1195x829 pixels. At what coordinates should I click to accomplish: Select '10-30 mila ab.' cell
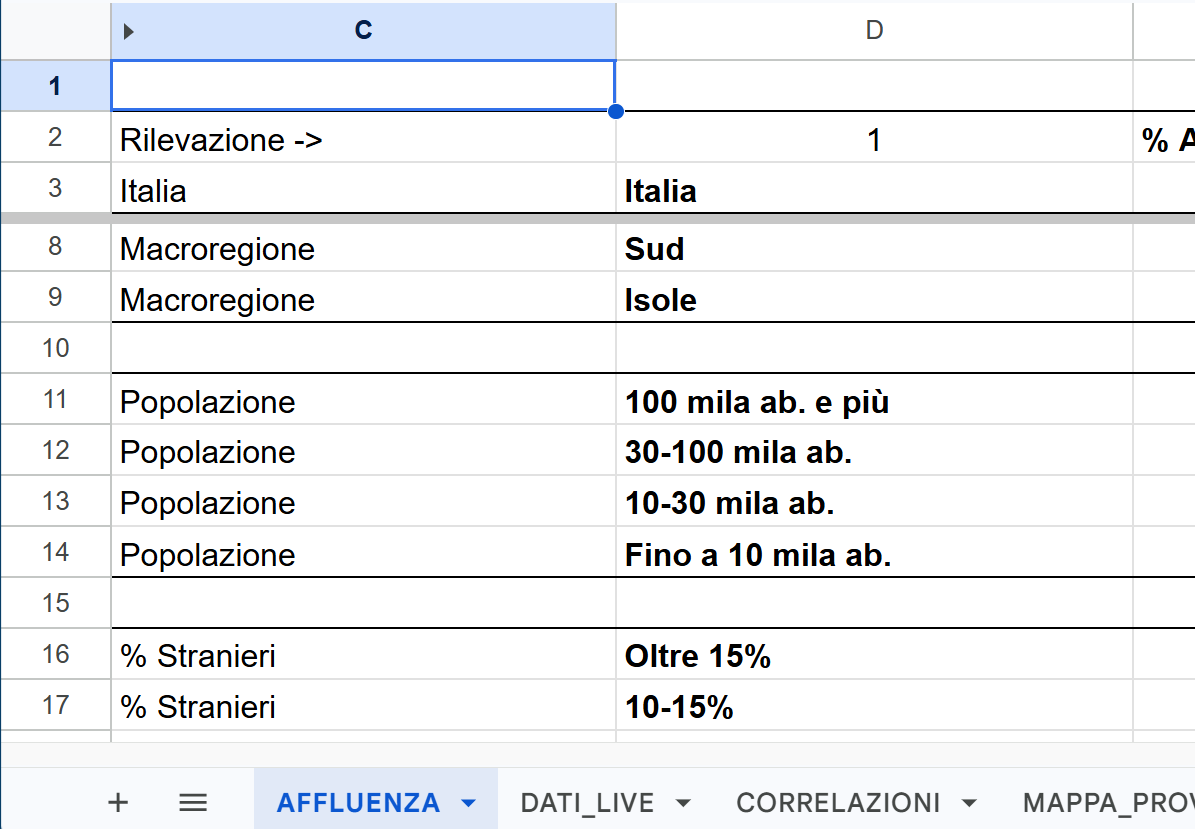(874, 501)
